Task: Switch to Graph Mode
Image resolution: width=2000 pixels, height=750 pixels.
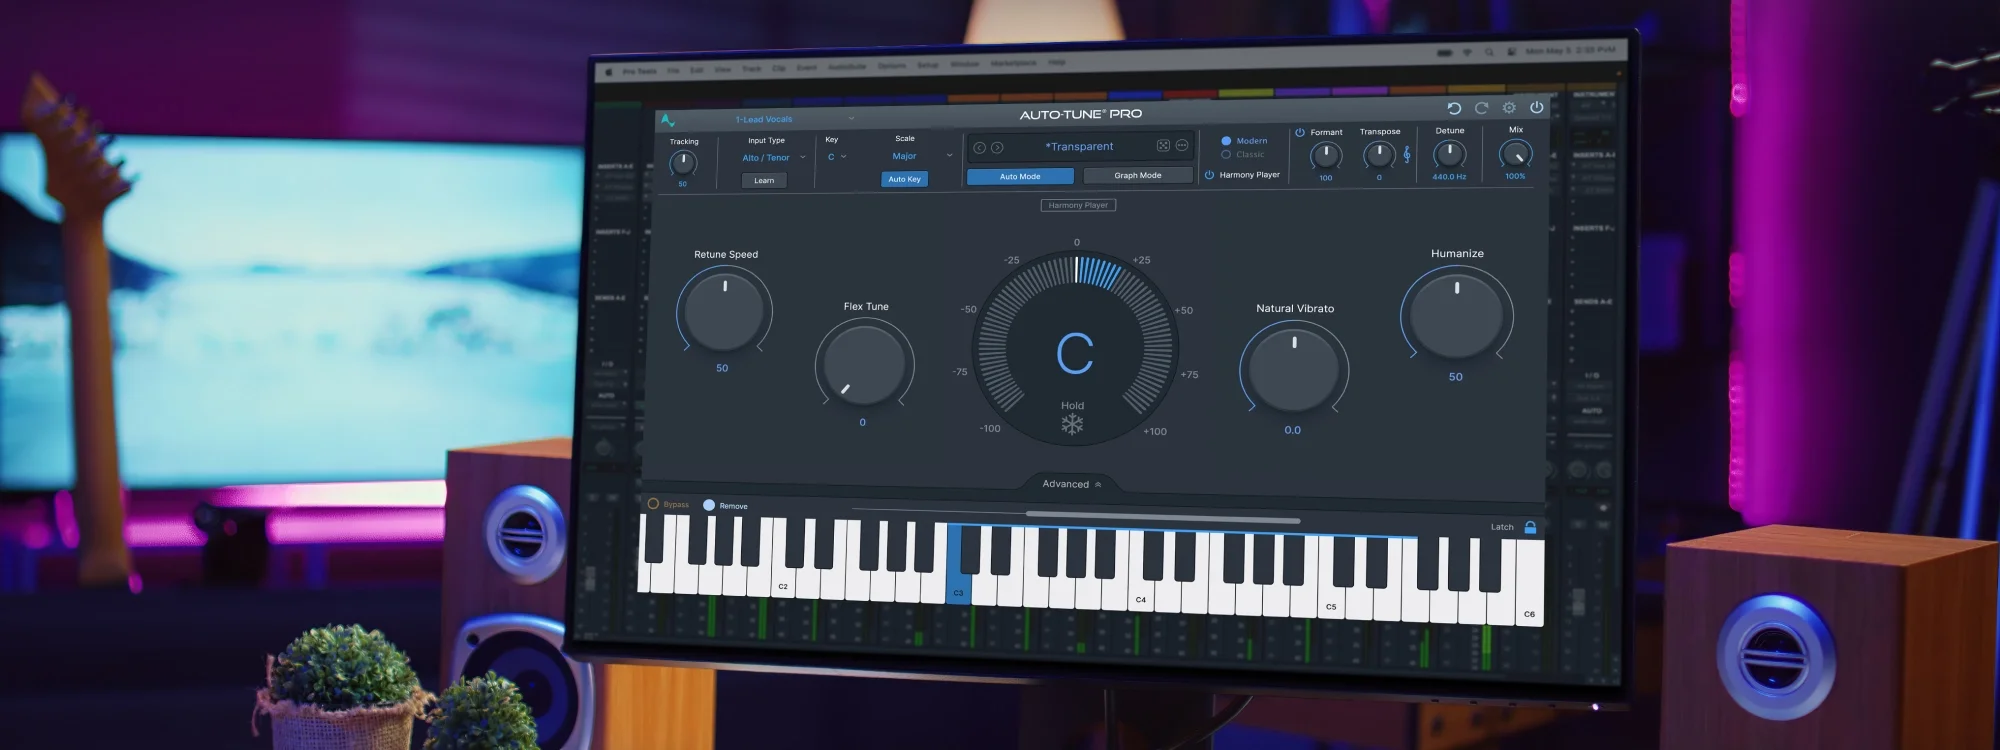Action: 1138,175
